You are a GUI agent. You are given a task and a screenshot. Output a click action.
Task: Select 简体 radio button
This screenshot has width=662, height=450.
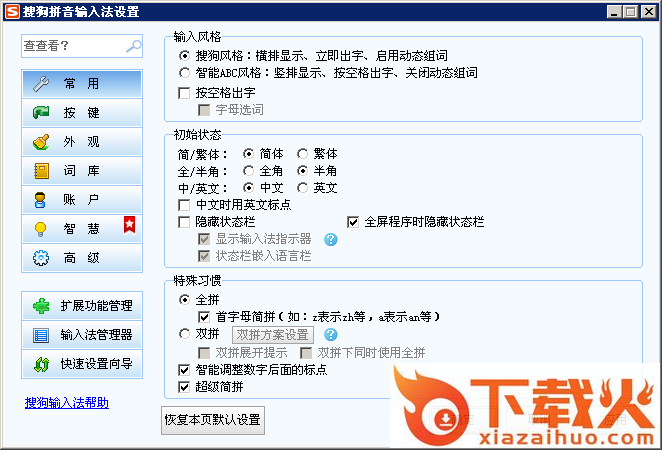tap(248, 154)
